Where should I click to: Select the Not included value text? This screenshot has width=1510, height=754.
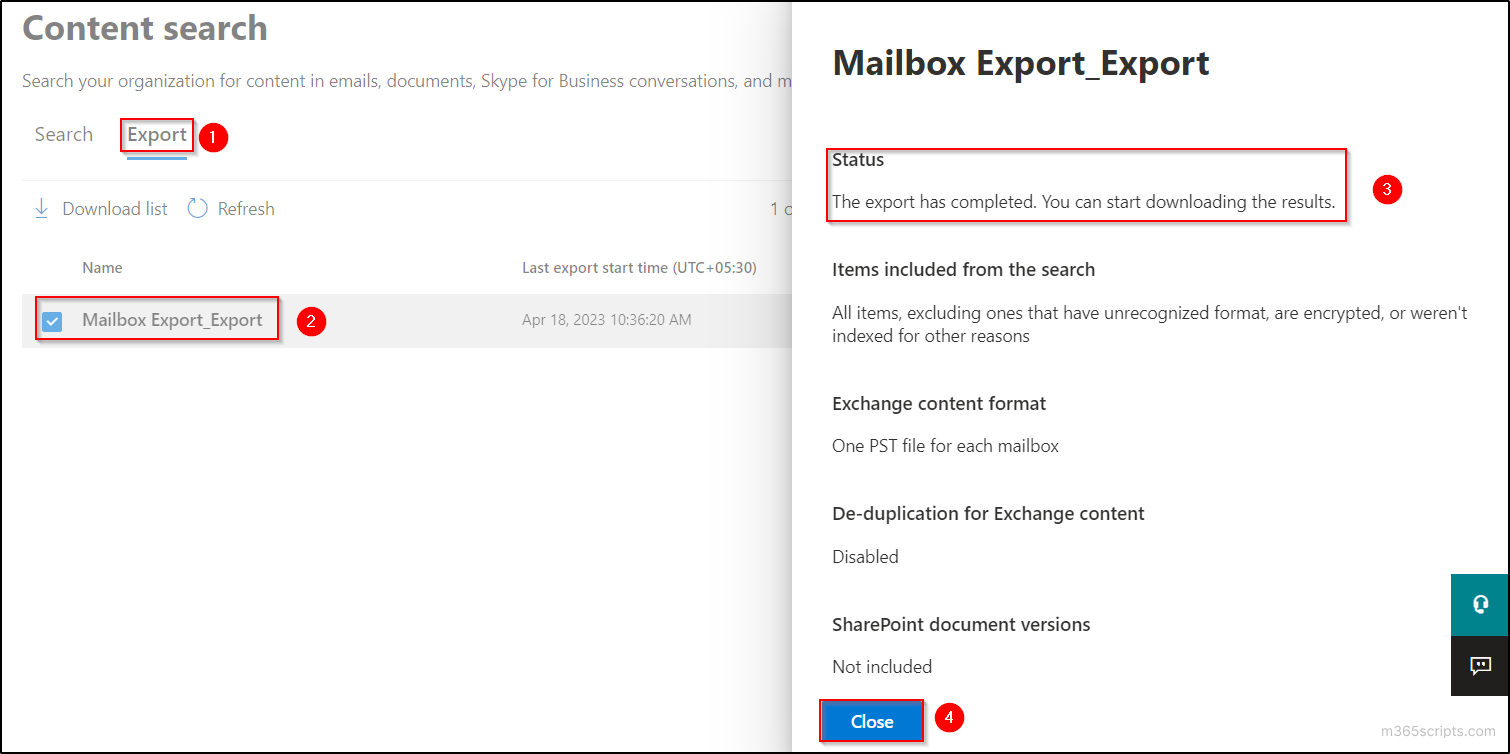click(882, 666)
